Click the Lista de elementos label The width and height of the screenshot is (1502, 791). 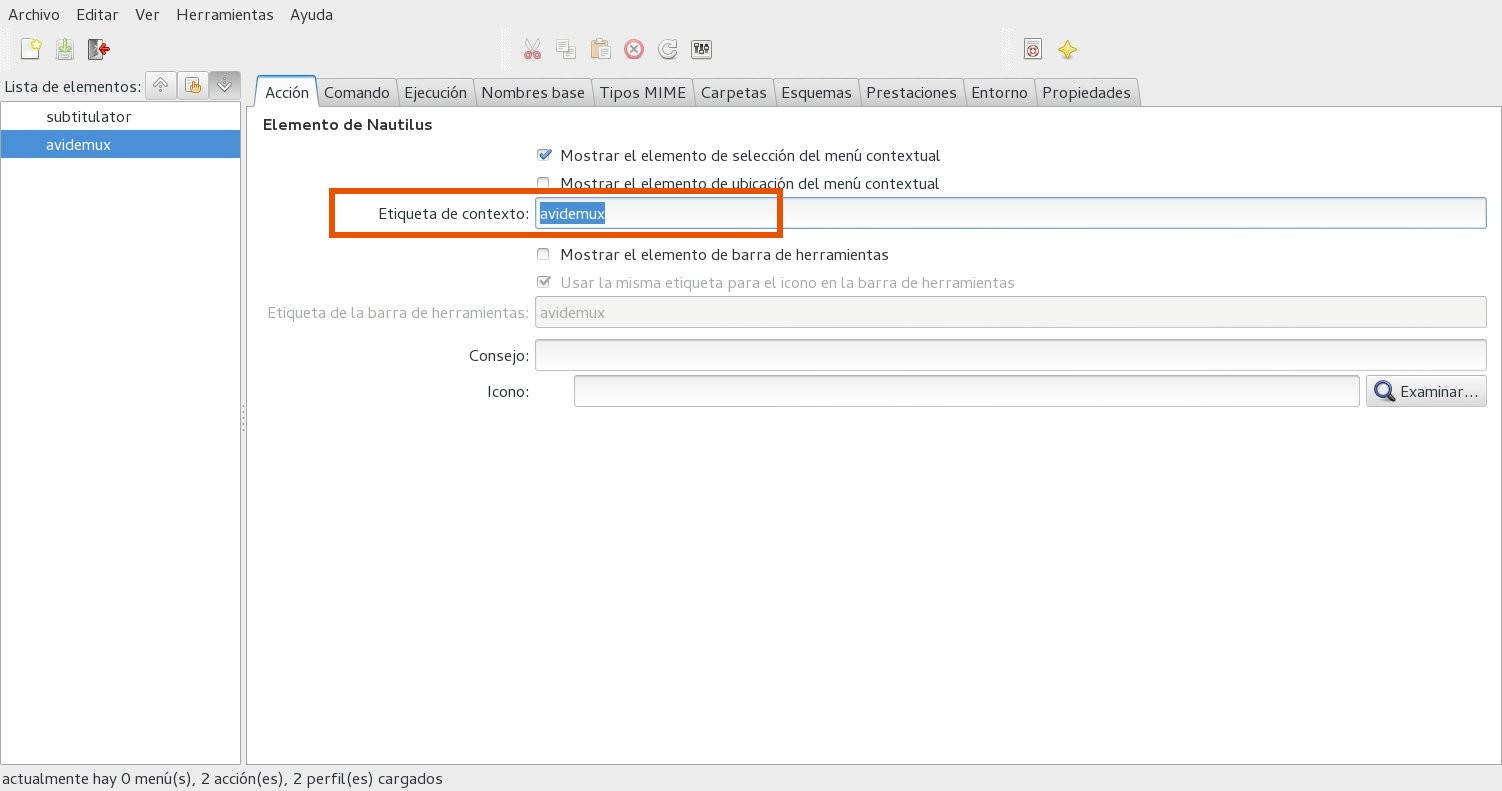click(x=73, y=87)
